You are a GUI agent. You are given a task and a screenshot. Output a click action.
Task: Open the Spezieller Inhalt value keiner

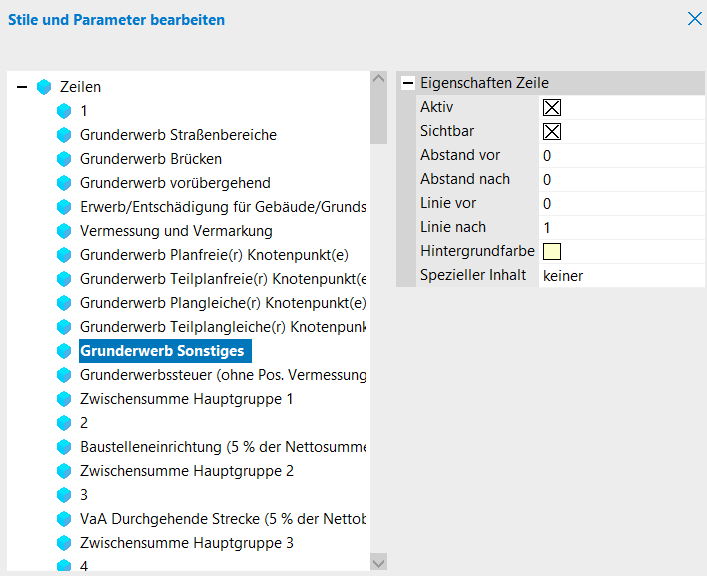620,275
